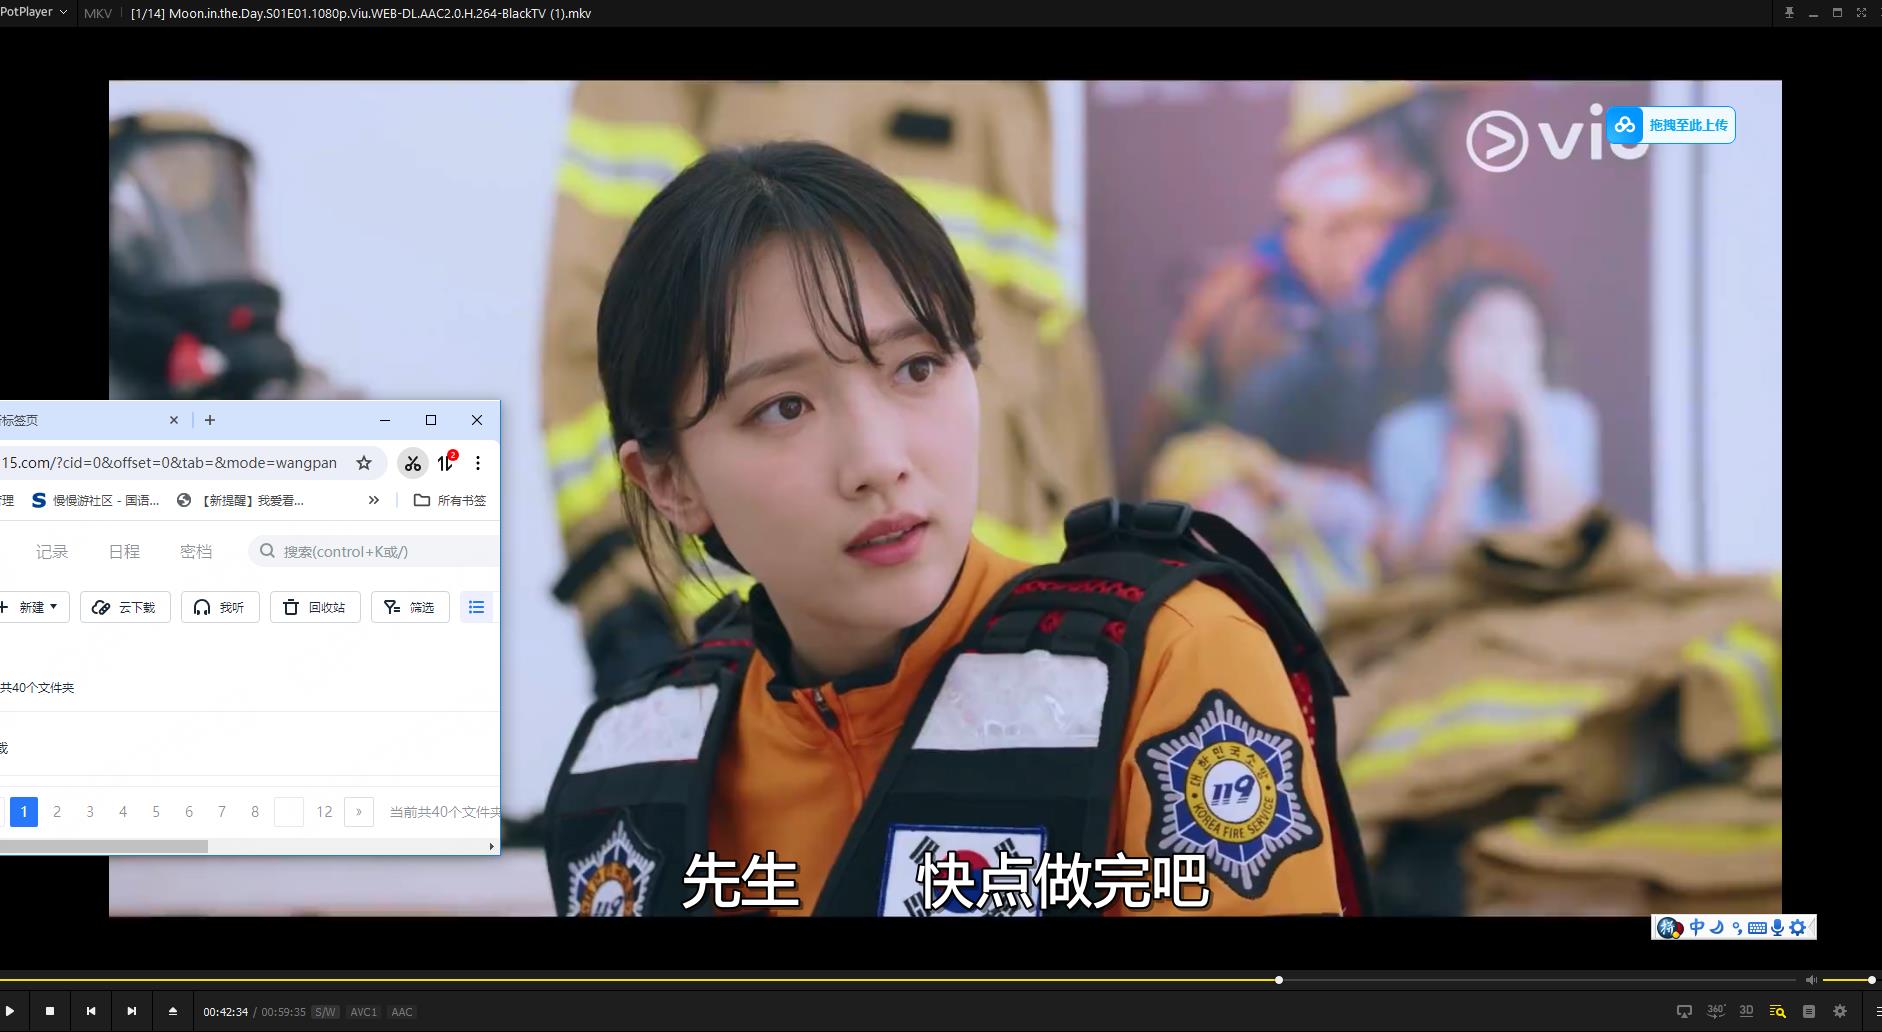Open the 回收站 recycle bin

pyautogui.click(x=315, y=606)
